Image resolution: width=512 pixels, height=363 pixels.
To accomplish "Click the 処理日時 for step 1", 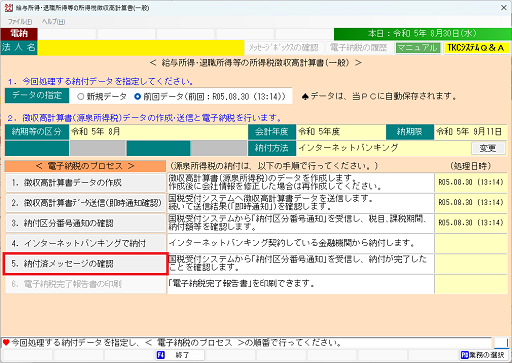I will click(x=471, y=182).
